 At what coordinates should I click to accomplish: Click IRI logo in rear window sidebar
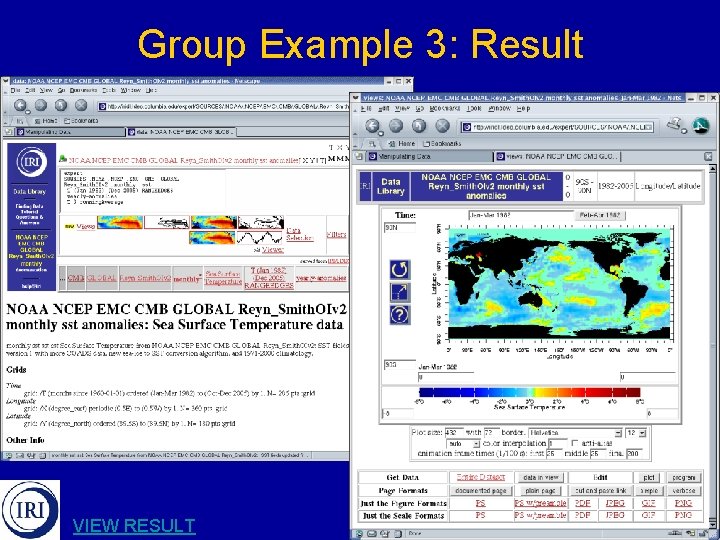pyautogui.click(x=32, y=162)
